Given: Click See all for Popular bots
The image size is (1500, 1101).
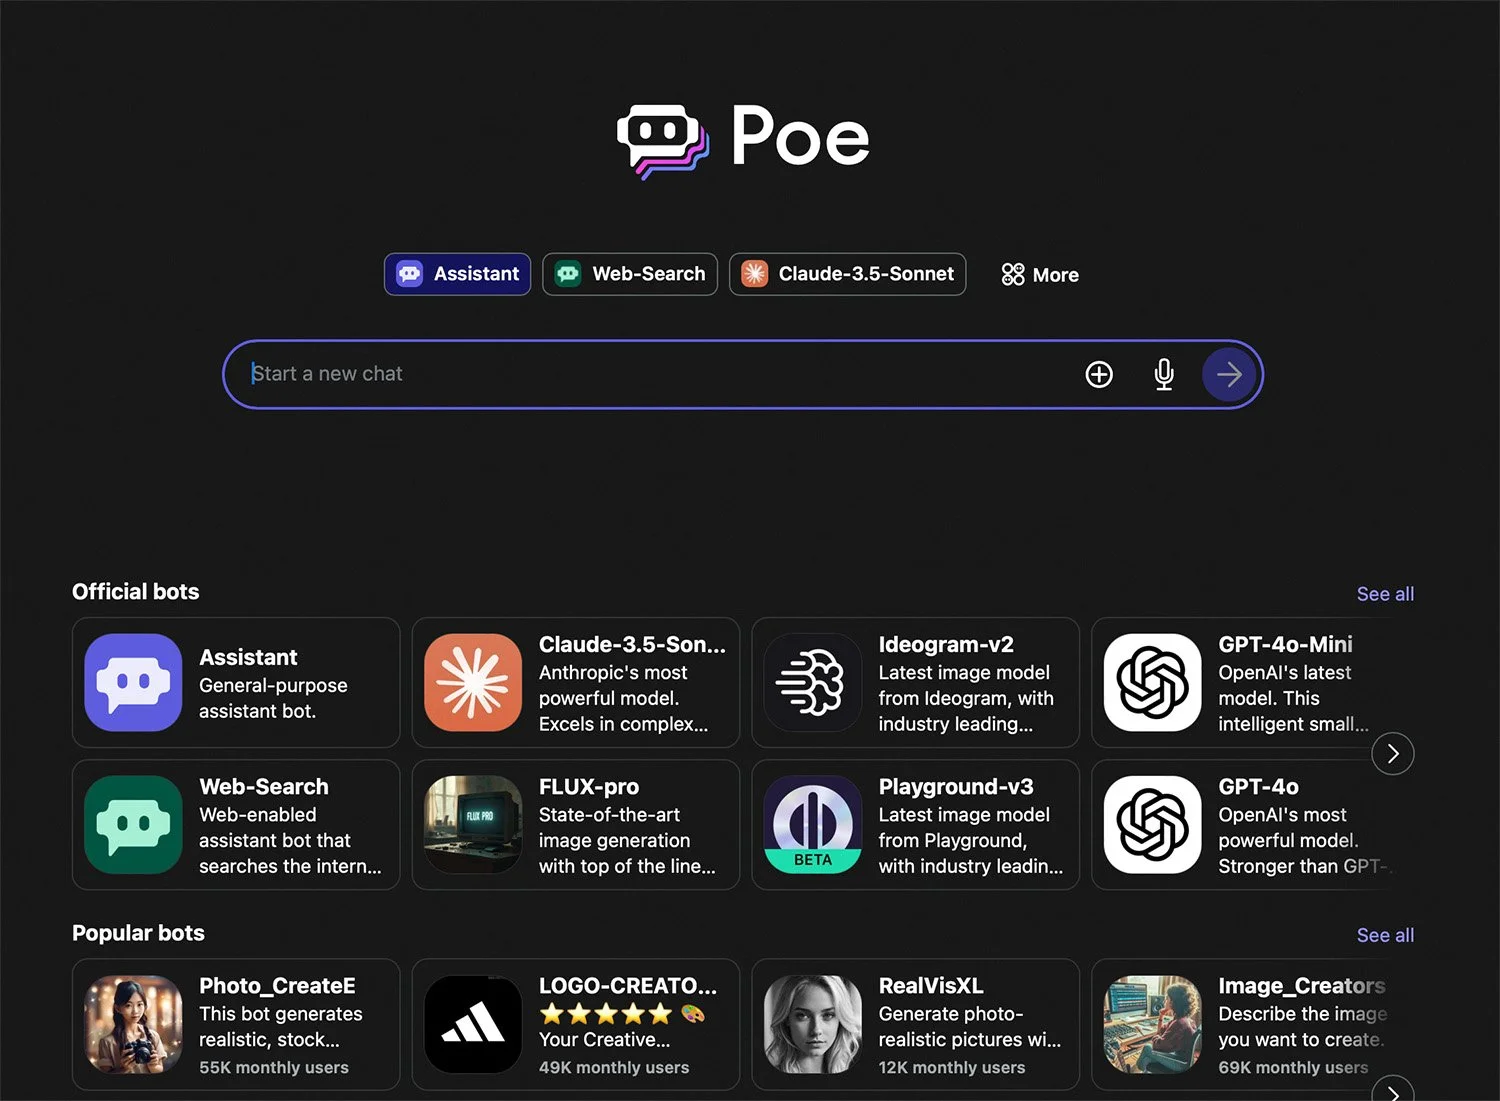Looking at the screenshot, I should [1385, 935].
